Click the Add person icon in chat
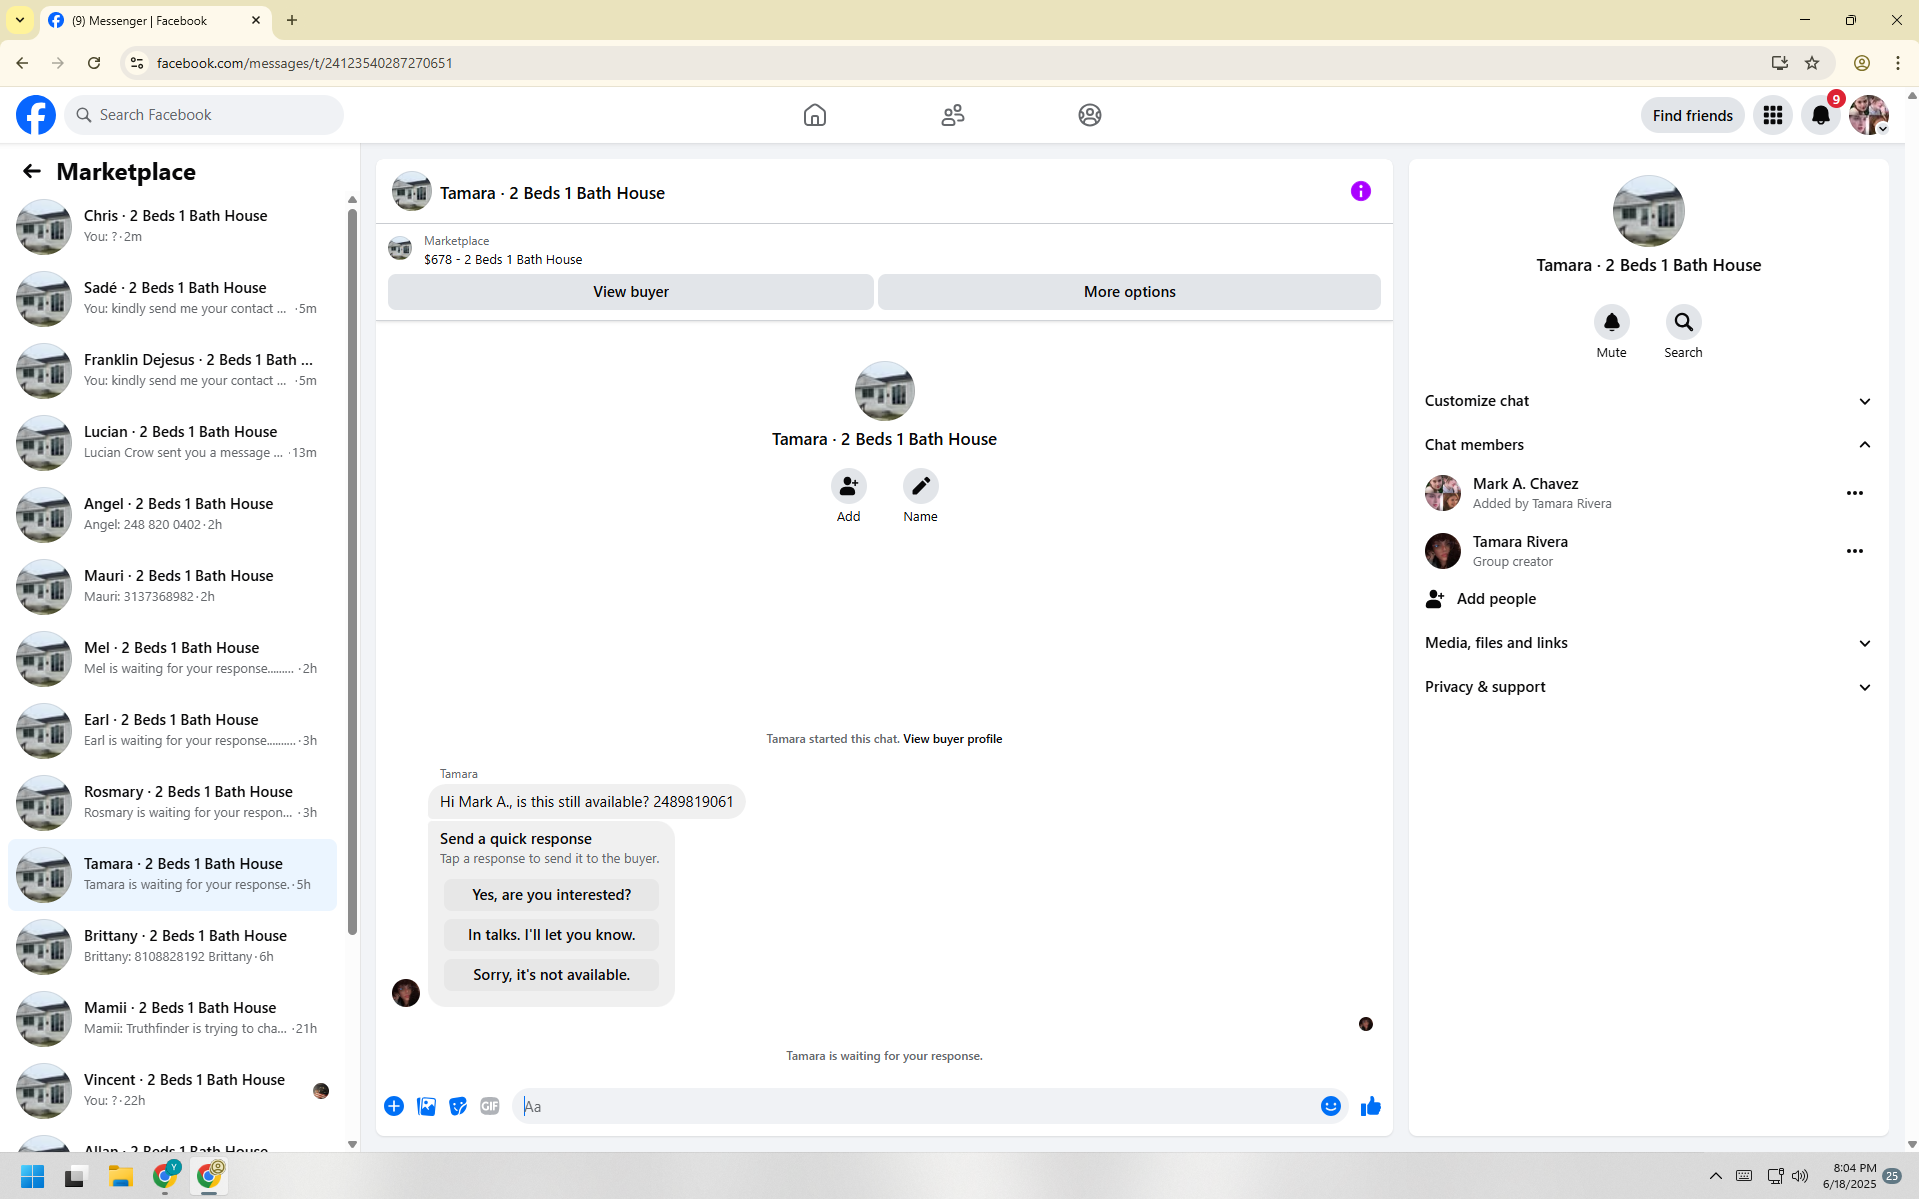Screen dimensions: 1919x1199 [x=848, y=486]
